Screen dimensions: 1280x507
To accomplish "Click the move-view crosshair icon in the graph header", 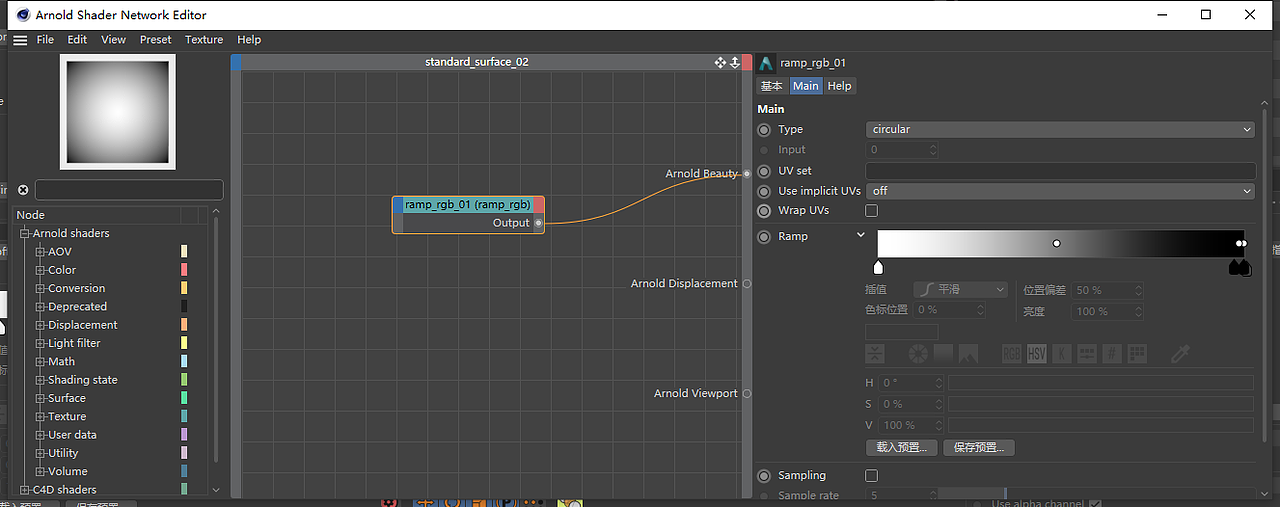I will pyautogui.click(x=720, y=62).
